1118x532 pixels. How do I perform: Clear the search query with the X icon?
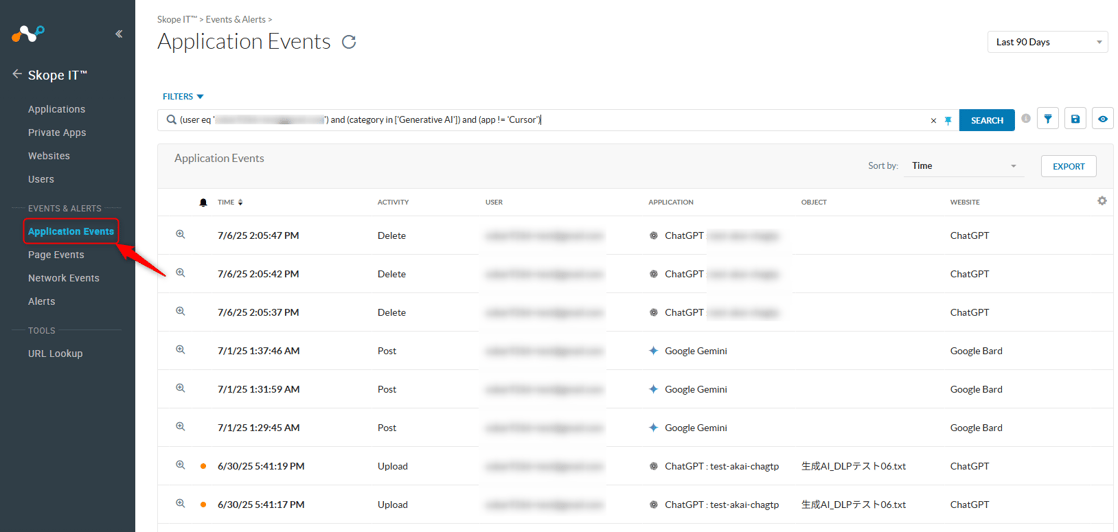[x=933, y=121]
